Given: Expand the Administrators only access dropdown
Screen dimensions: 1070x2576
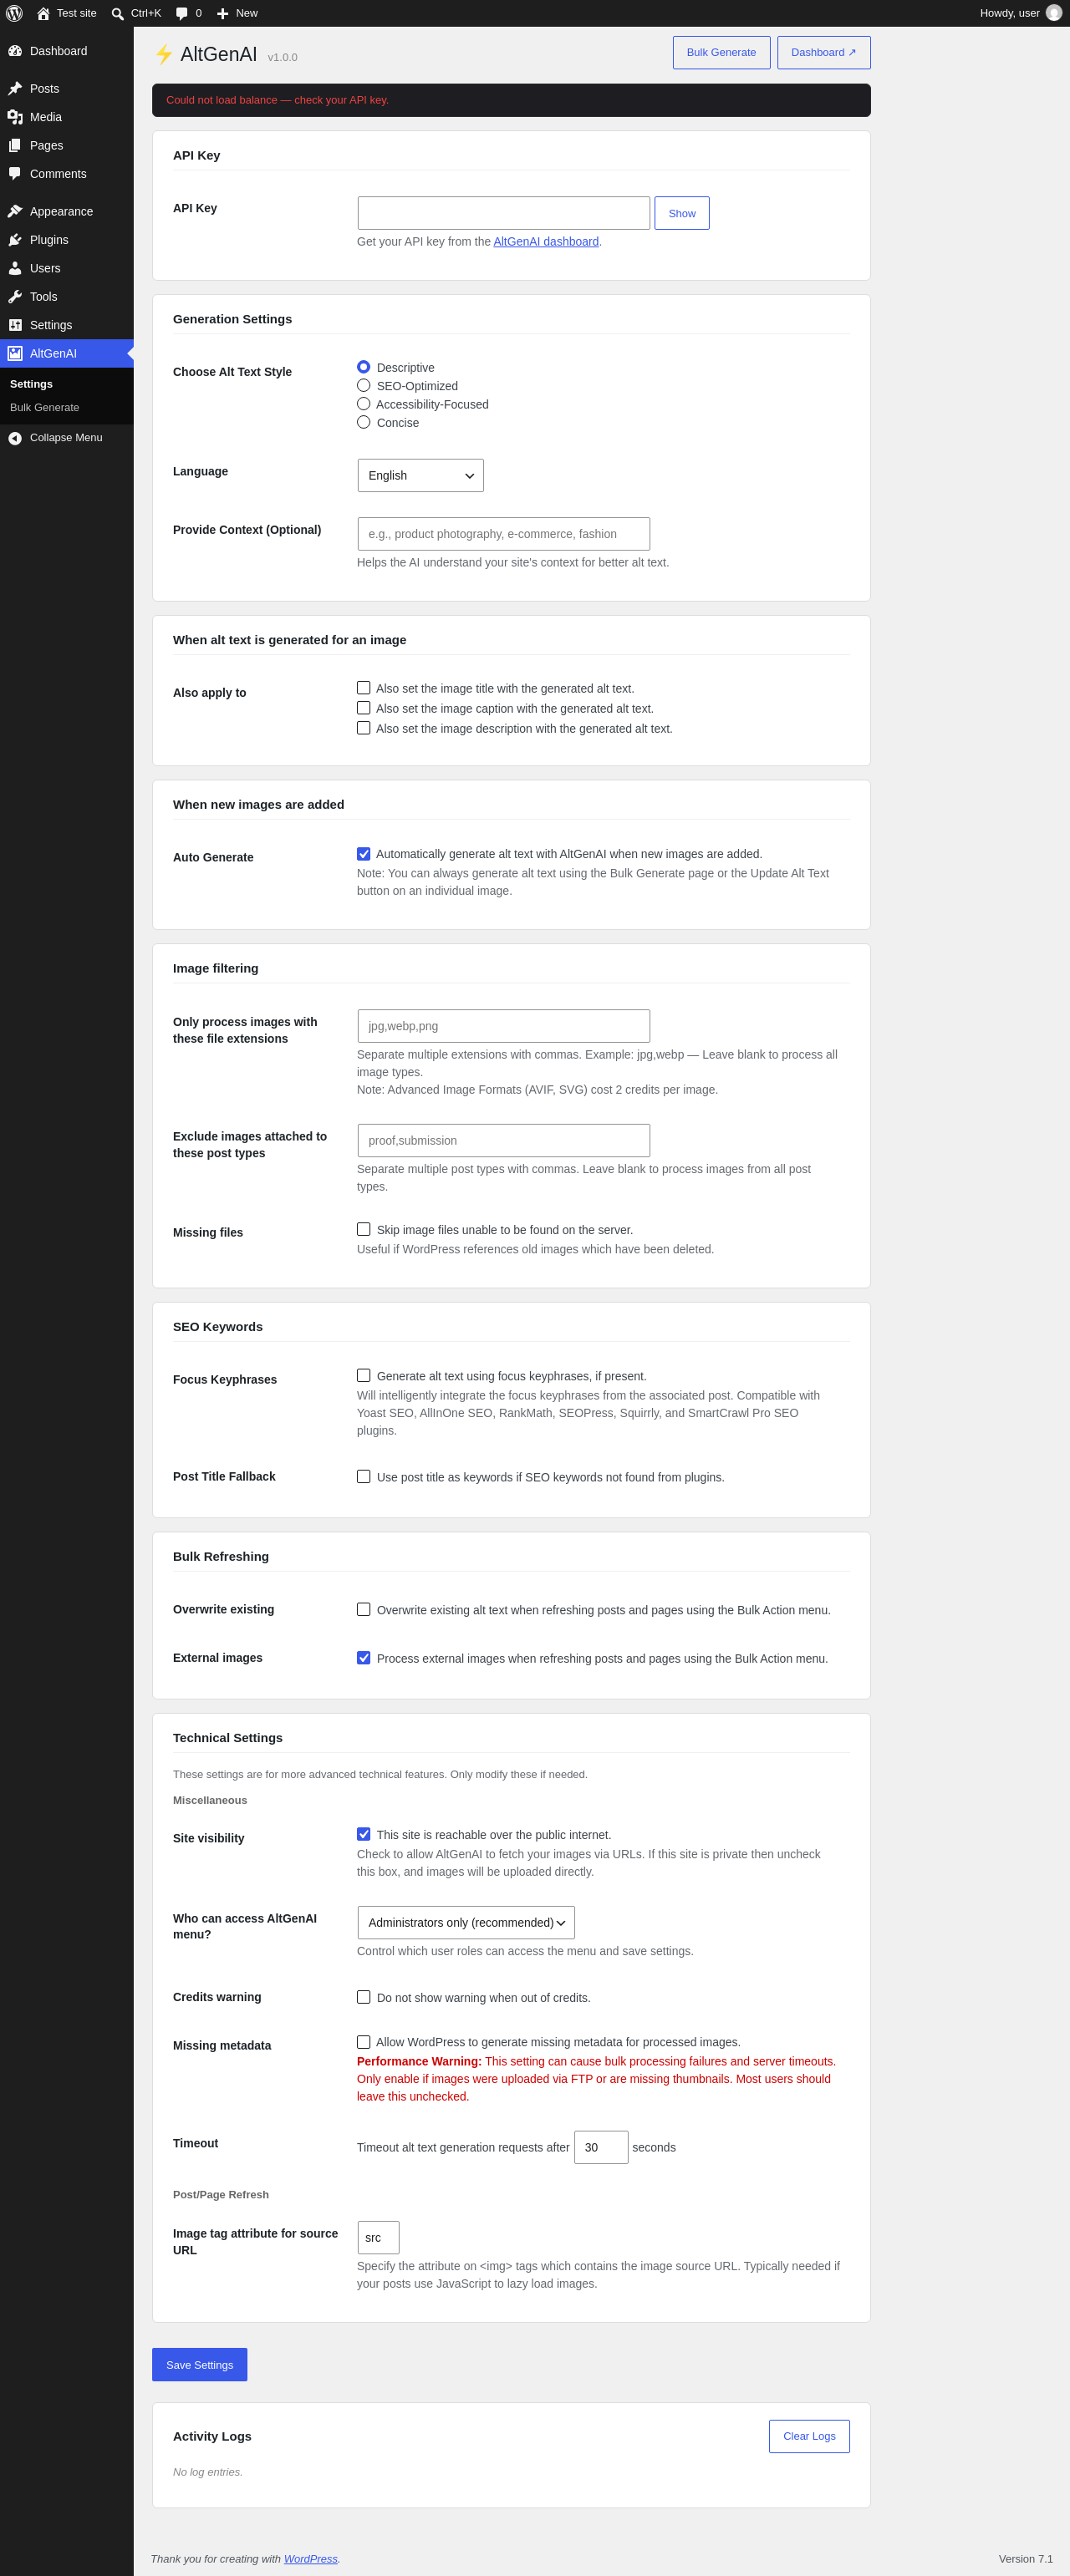Looking at the screenshot, I should [466, 1923].
